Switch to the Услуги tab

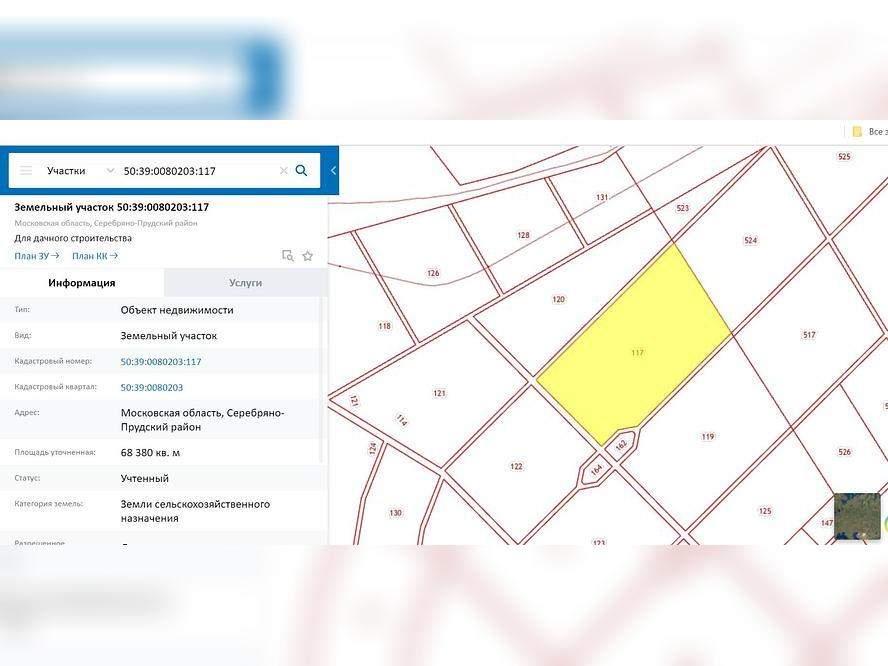click(245, 283)
